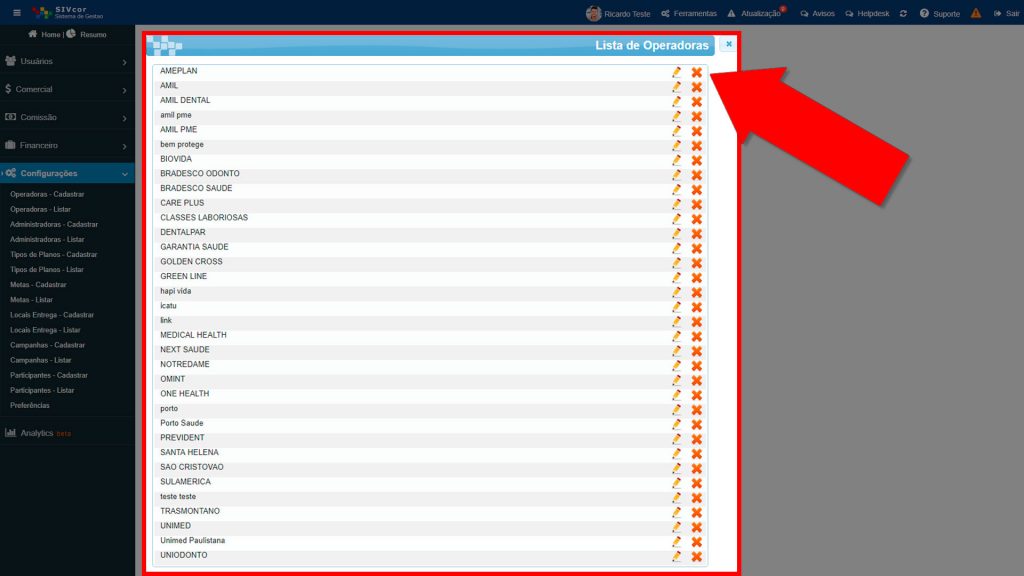The width and height of the screenshot is (1024, 576).
Task: Expand the Financeiro sidebar section
Action: [67, 146]
